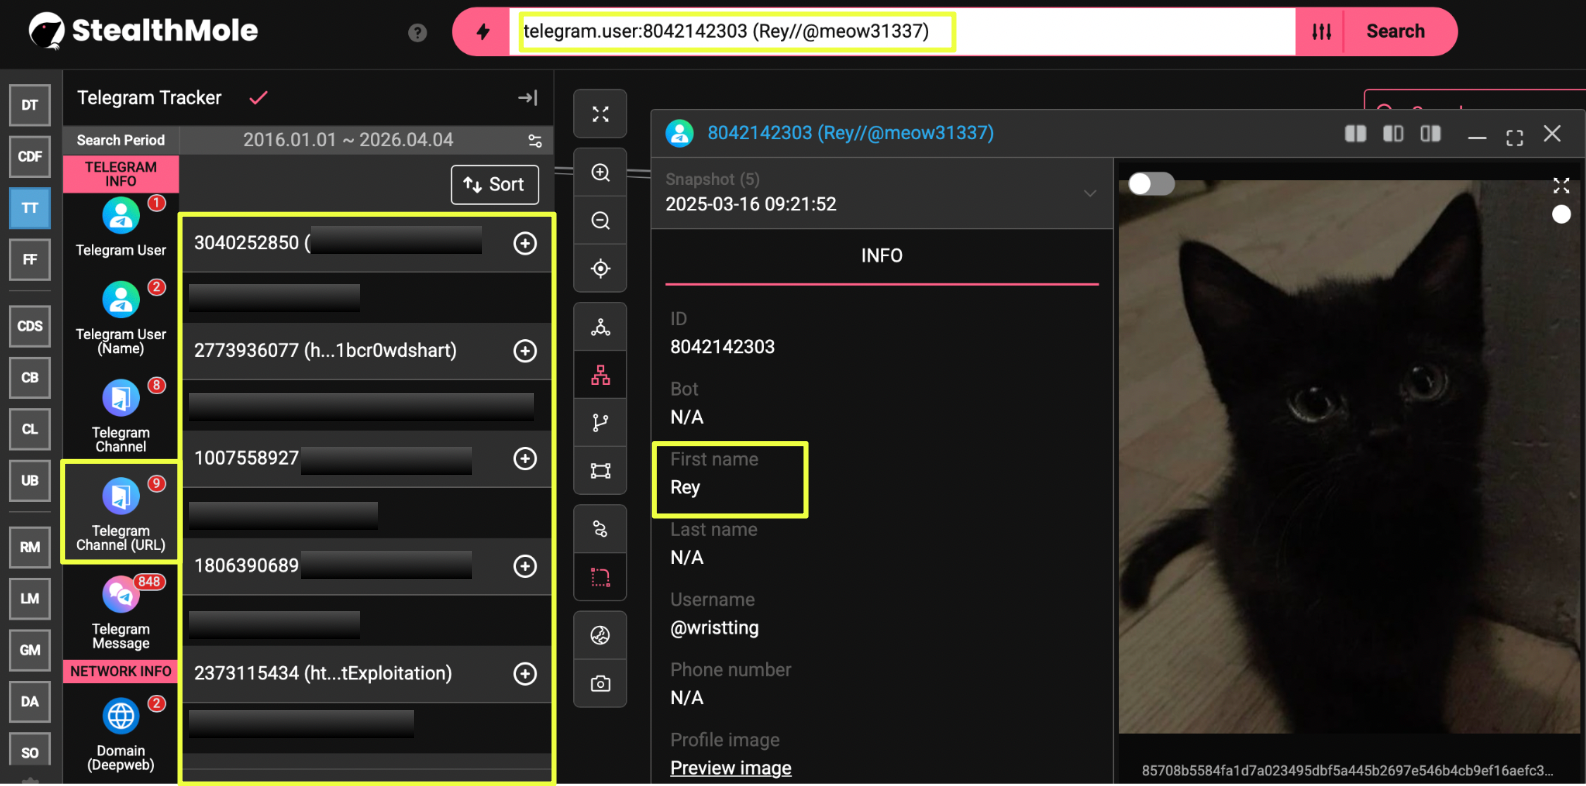Select the hierarchy tree layout icon
1586x786 pixels.
tap(600, 375)
